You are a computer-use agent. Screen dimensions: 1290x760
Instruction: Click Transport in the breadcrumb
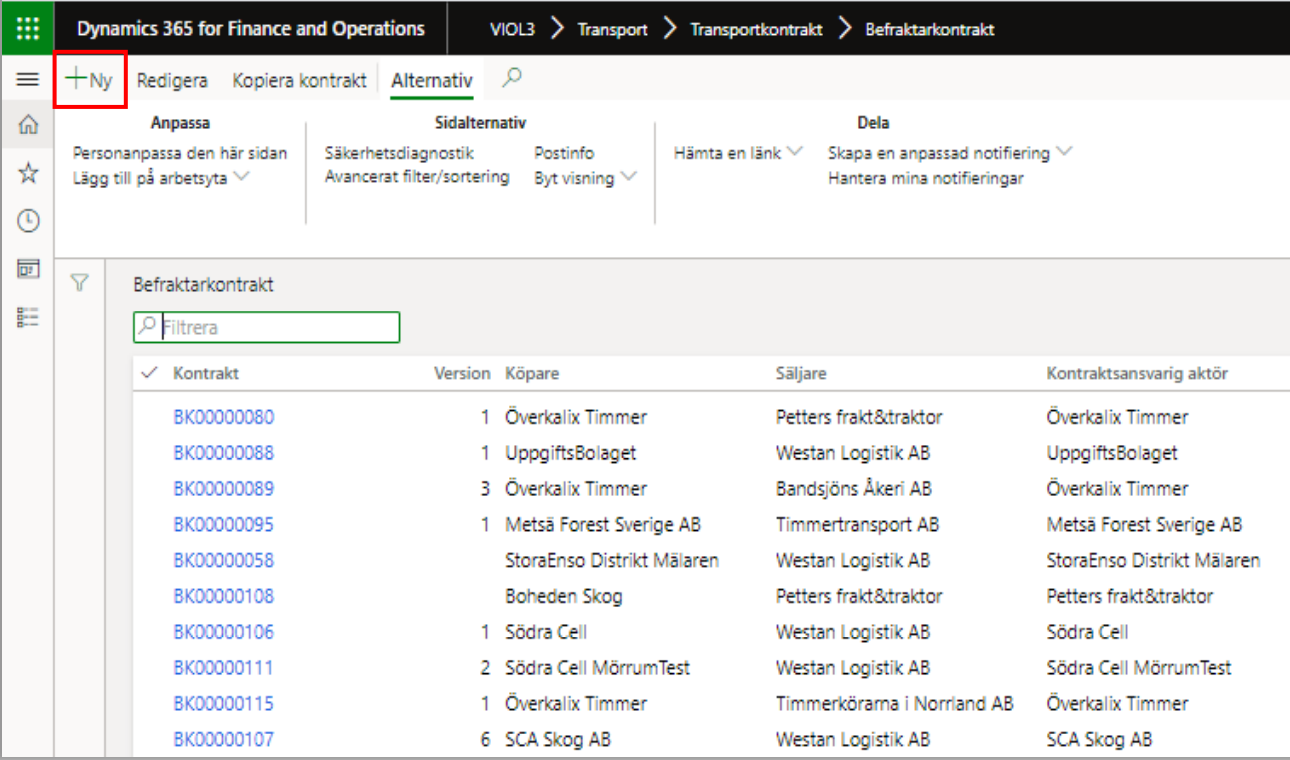613,29
